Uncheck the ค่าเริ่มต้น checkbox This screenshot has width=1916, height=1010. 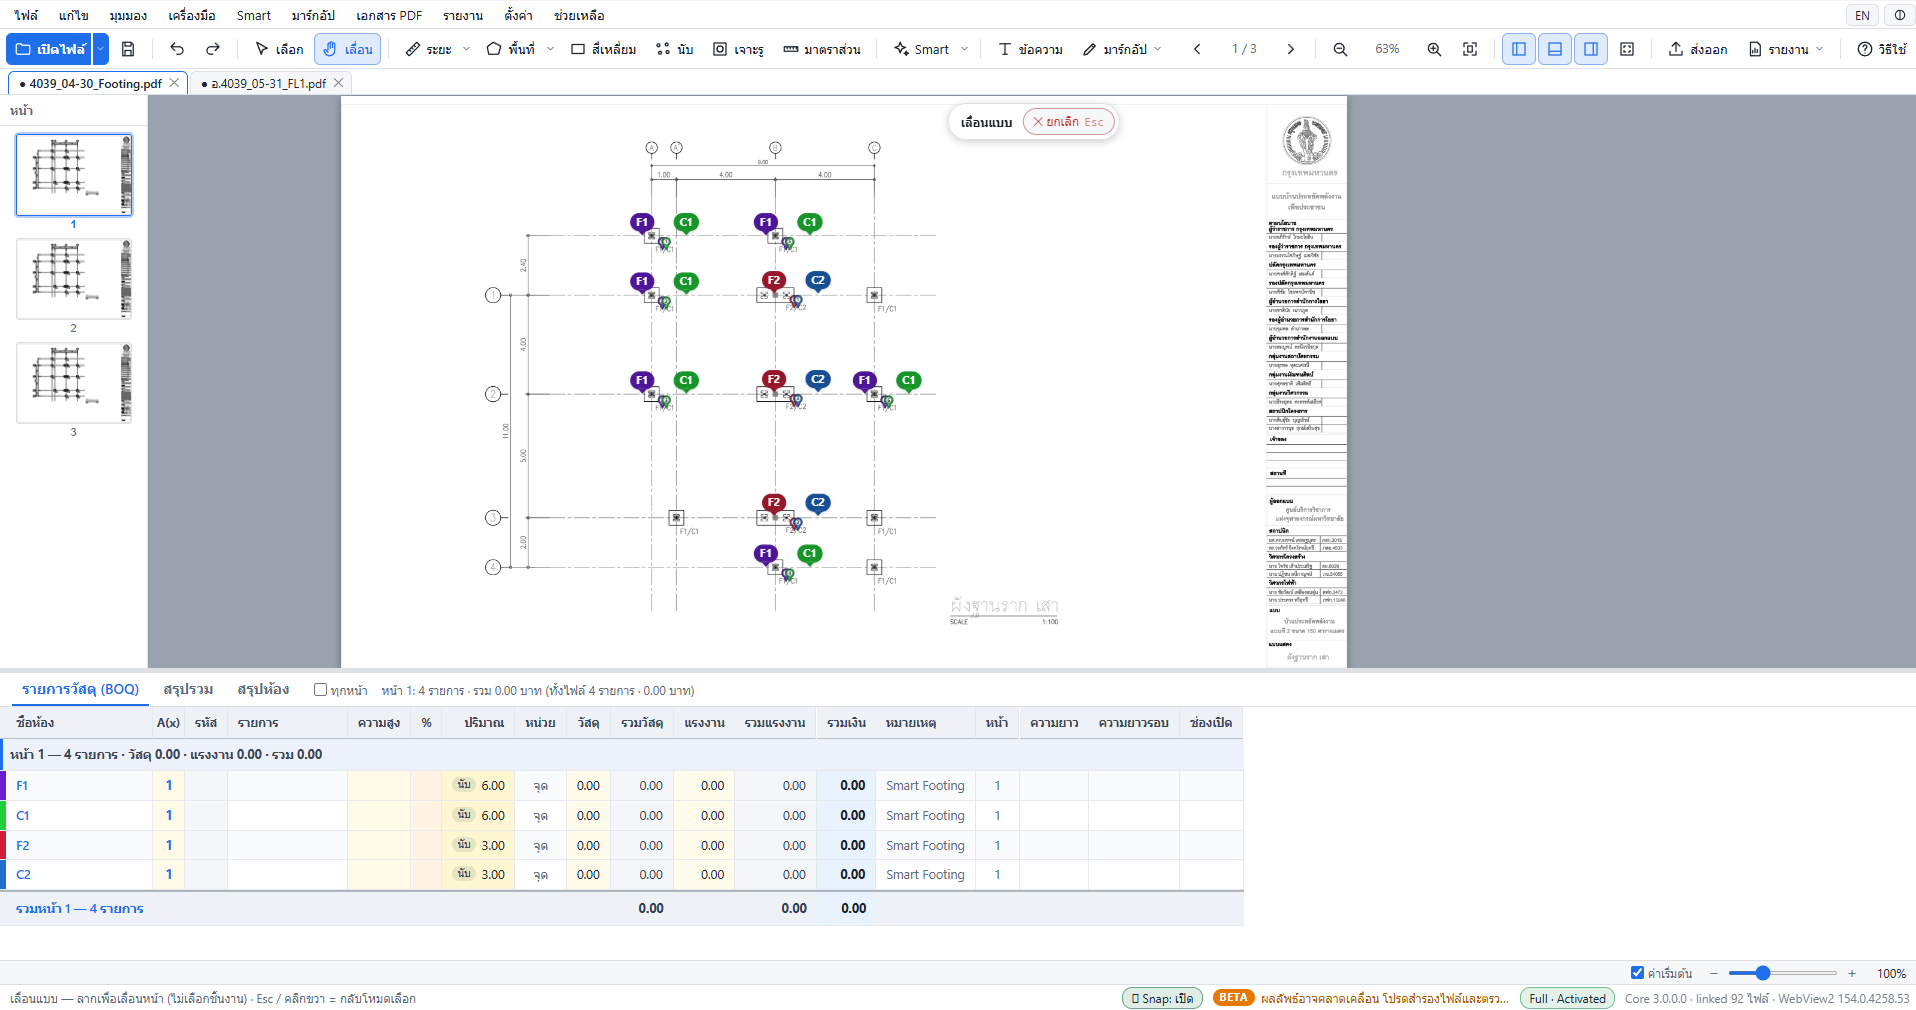click(1637, 973)
